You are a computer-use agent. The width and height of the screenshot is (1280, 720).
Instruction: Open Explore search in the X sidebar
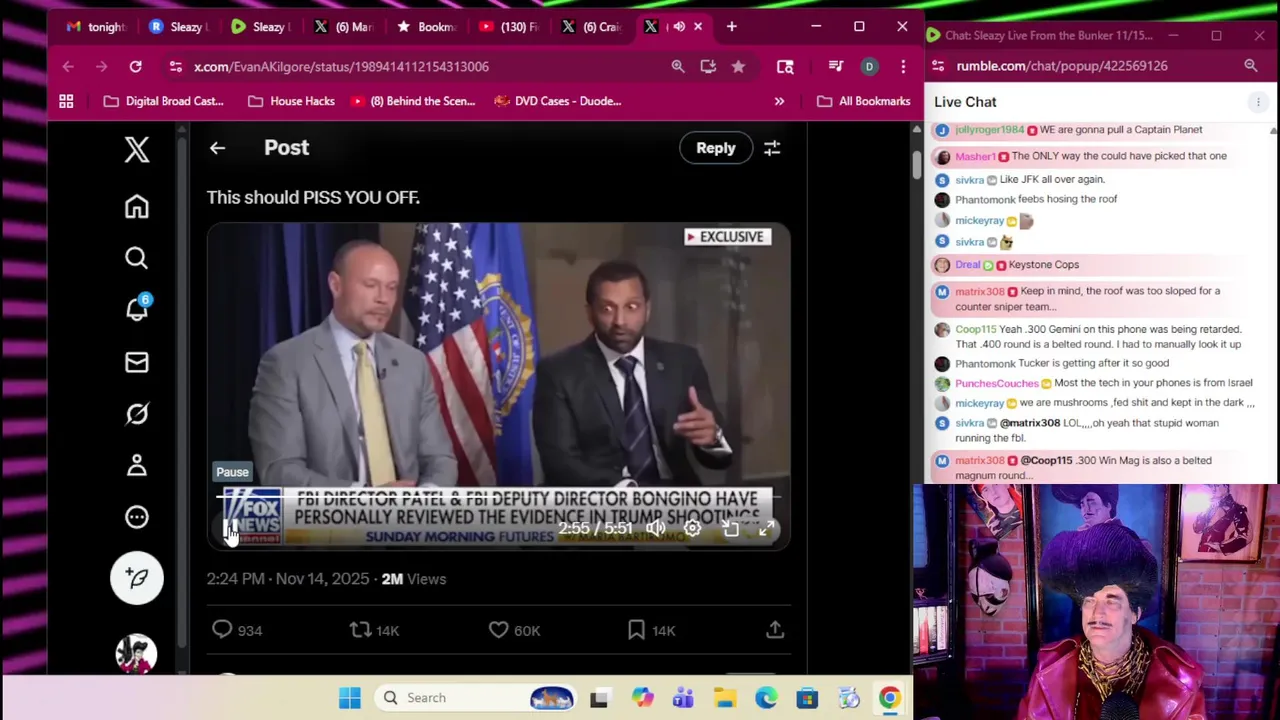[137, 258]
